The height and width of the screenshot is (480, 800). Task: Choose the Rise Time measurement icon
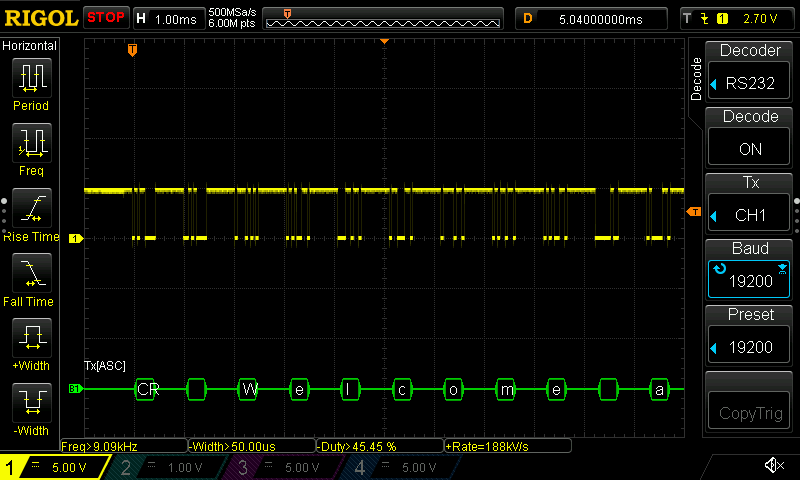30,208
